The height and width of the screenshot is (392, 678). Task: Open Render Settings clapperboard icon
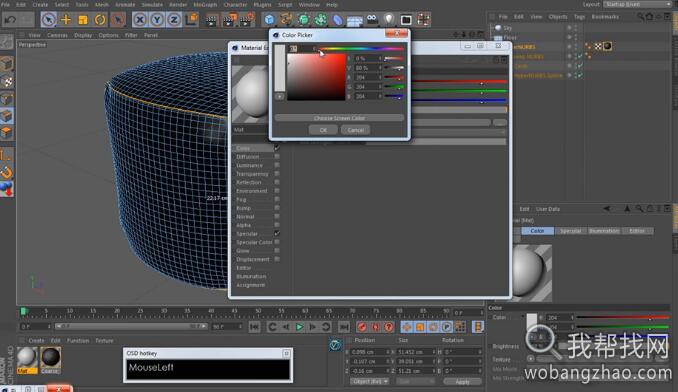(247, 20)
